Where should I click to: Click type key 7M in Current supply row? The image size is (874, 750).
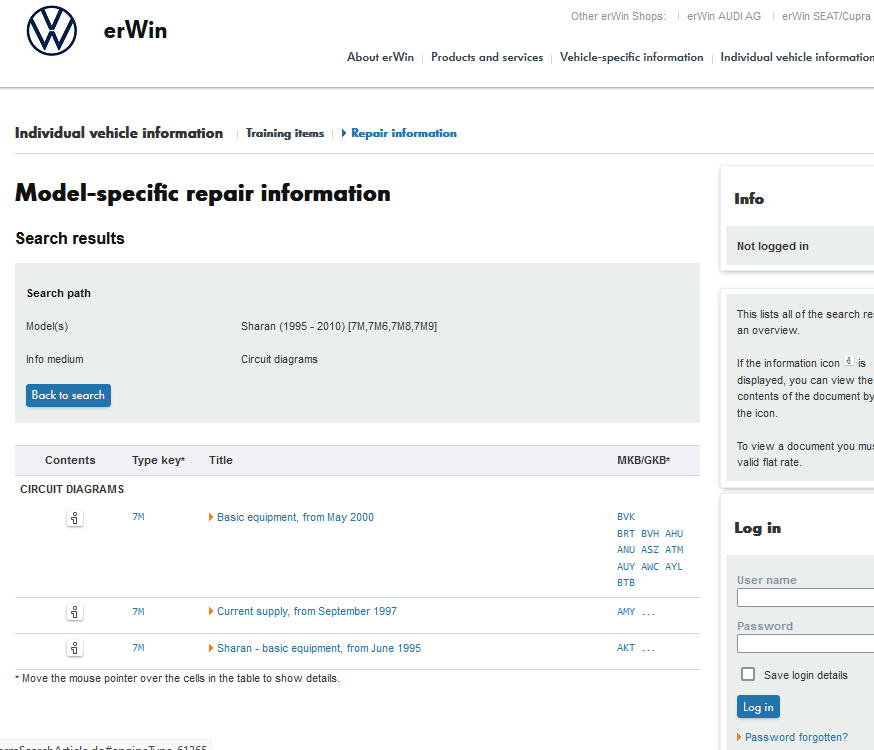tap(138, 611)
